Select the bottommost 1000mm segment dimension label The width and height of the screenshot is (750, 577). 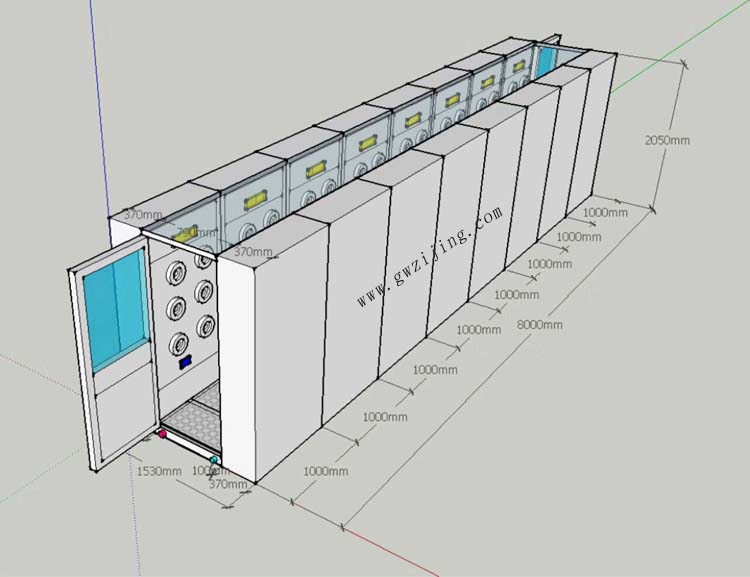point(325,471)
